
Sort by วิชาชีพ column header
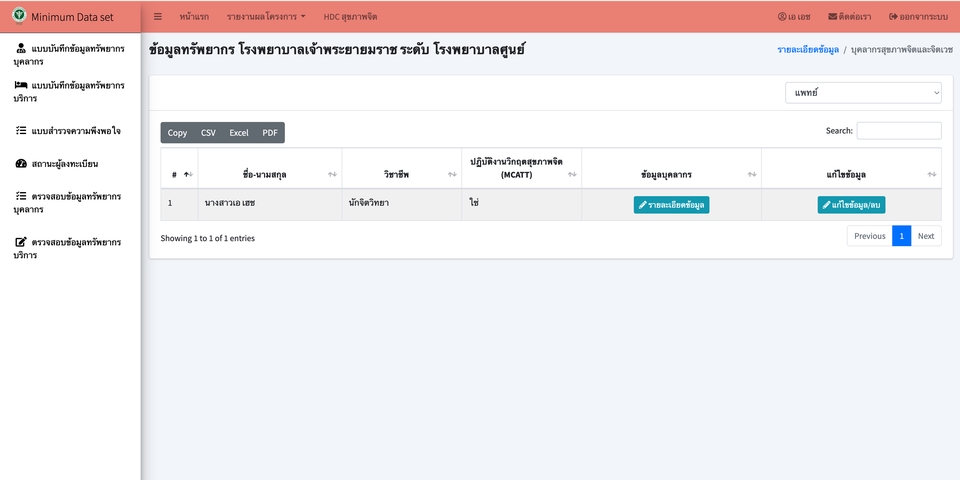pos(402,168)
